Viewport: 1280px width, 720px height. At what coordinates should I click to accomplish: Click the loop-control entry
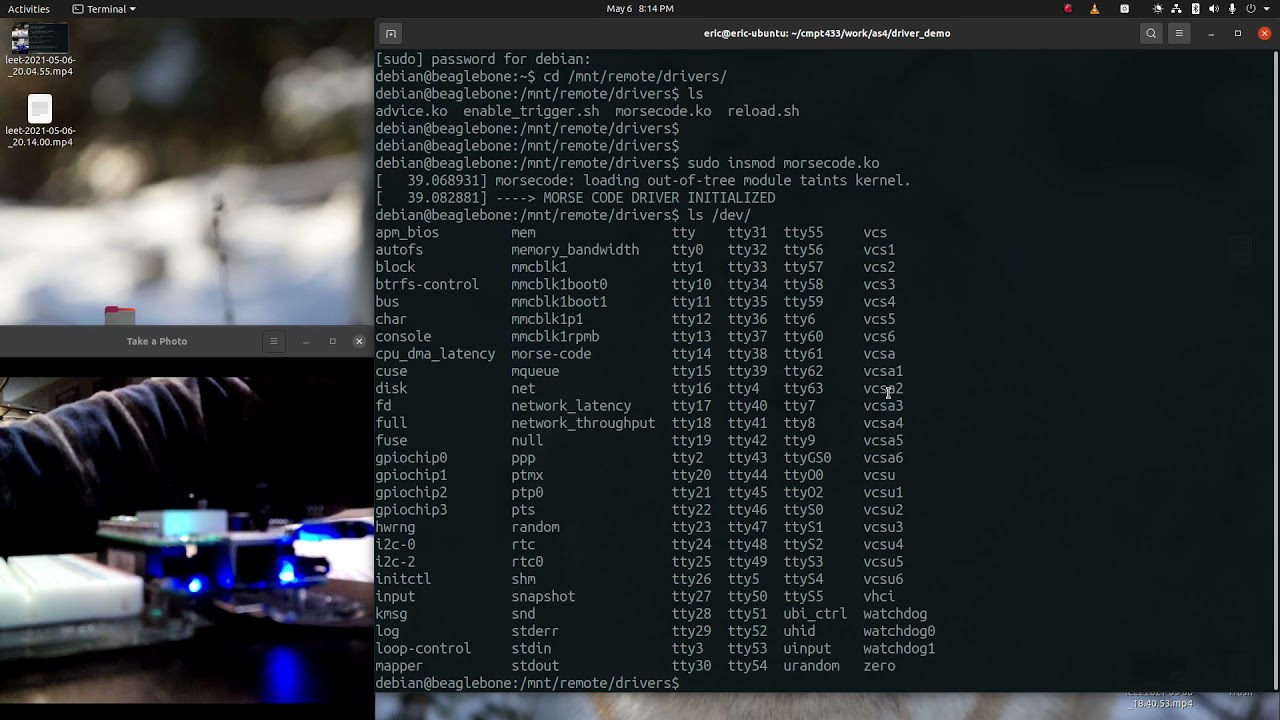(x=423, y=649)
